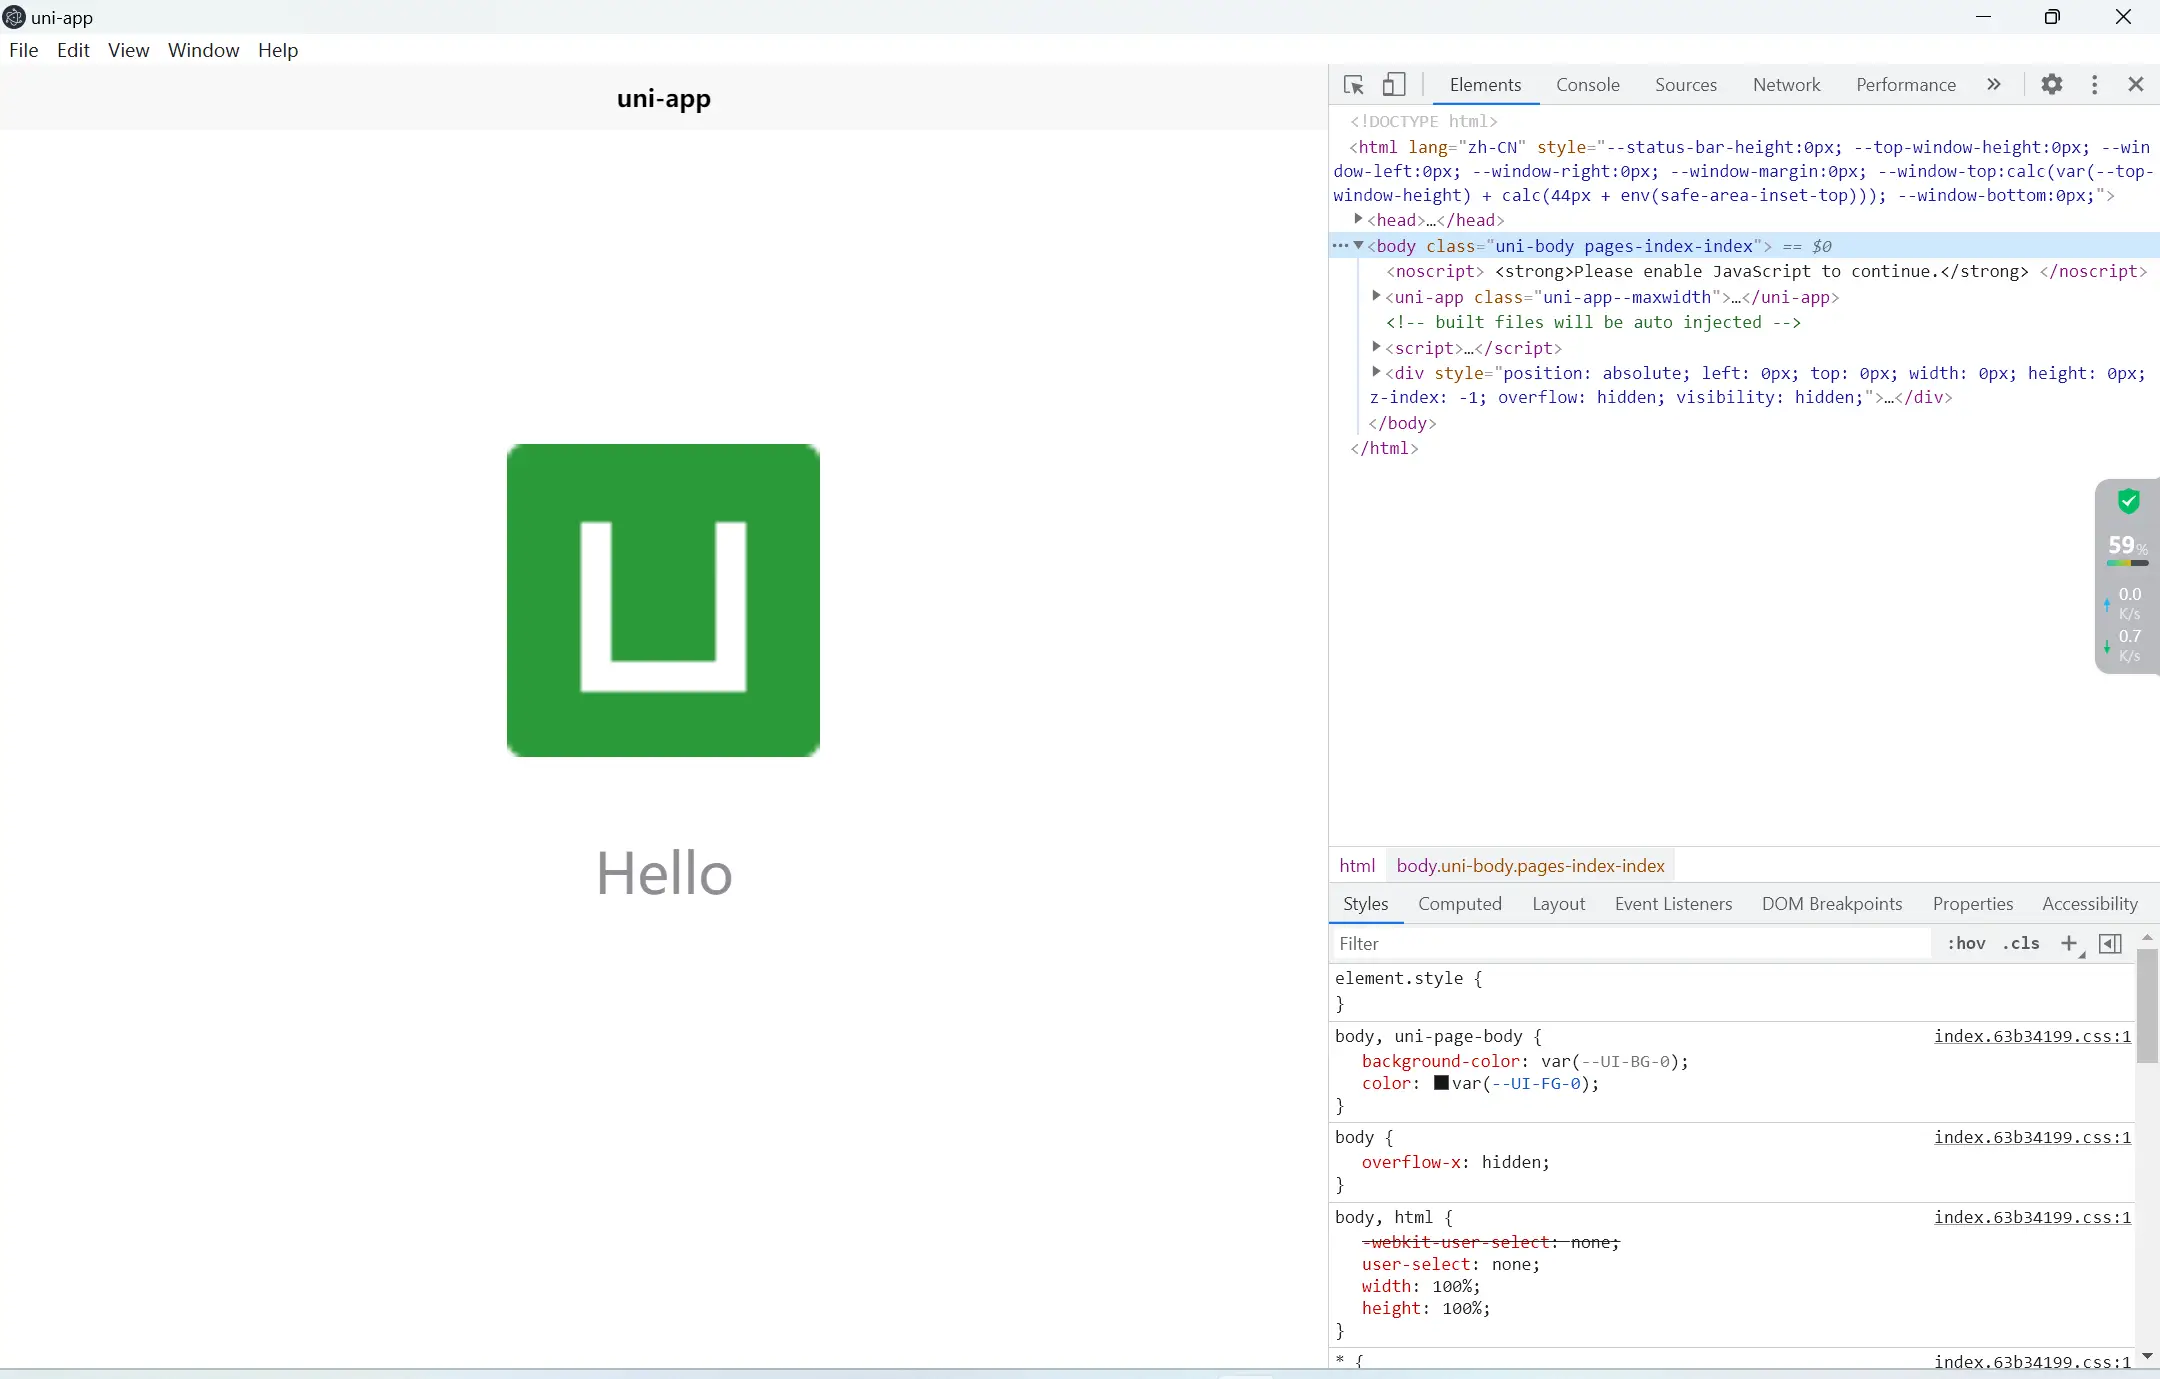Open the Edit menu
Image resolution: width=2160 pixels, height=1379 pixels.
(x=73, y=50)
